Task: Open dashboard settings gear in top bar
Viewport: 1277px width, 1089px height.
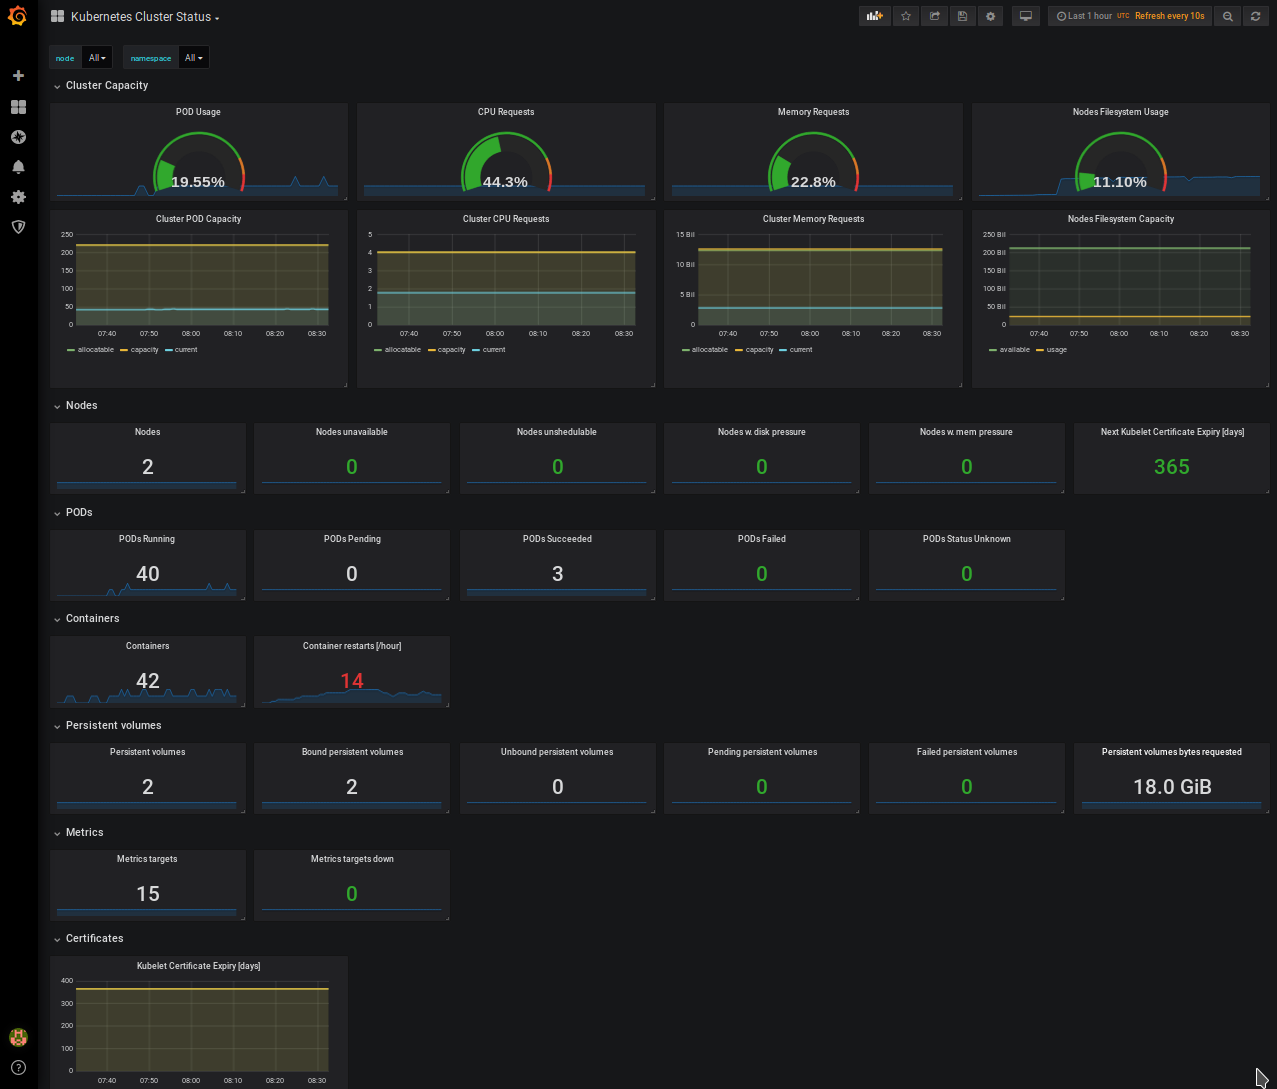Action: (x=990, y=16)
